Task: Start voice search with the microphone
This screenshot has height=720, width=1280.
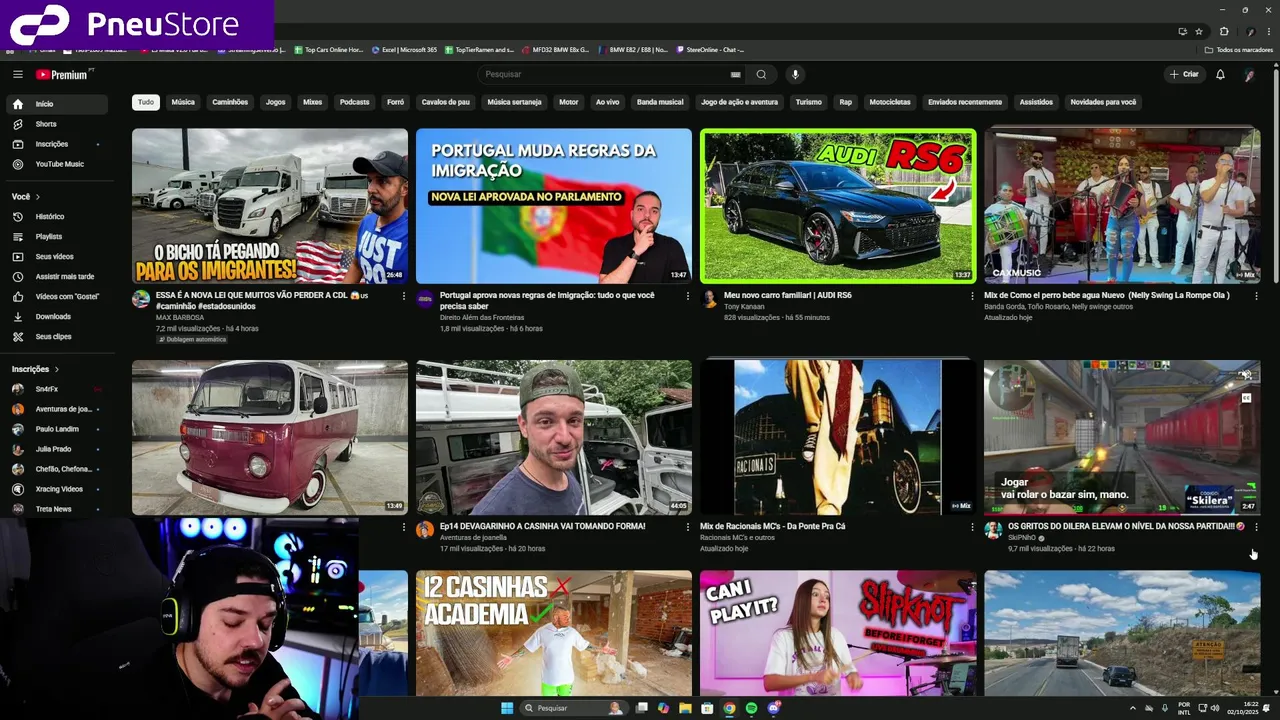Action: (795, 74)
